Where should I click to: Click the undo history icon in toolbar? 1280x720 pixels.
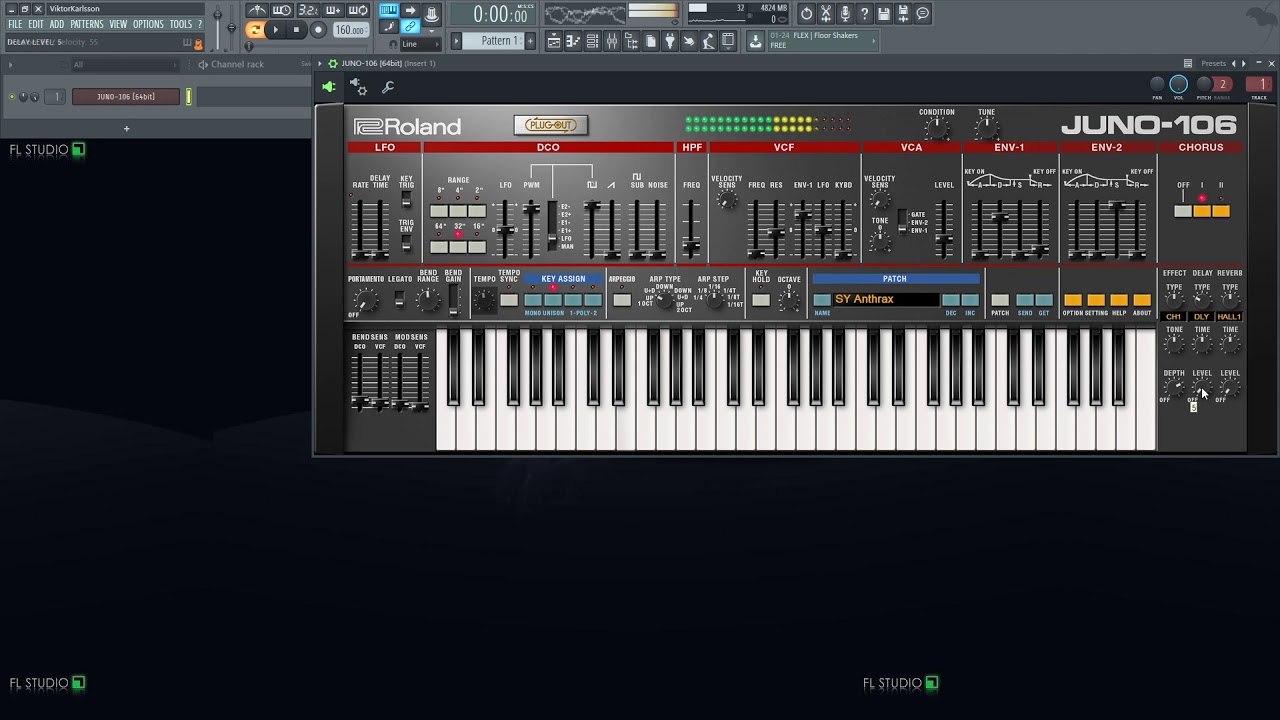coord(806,14)
